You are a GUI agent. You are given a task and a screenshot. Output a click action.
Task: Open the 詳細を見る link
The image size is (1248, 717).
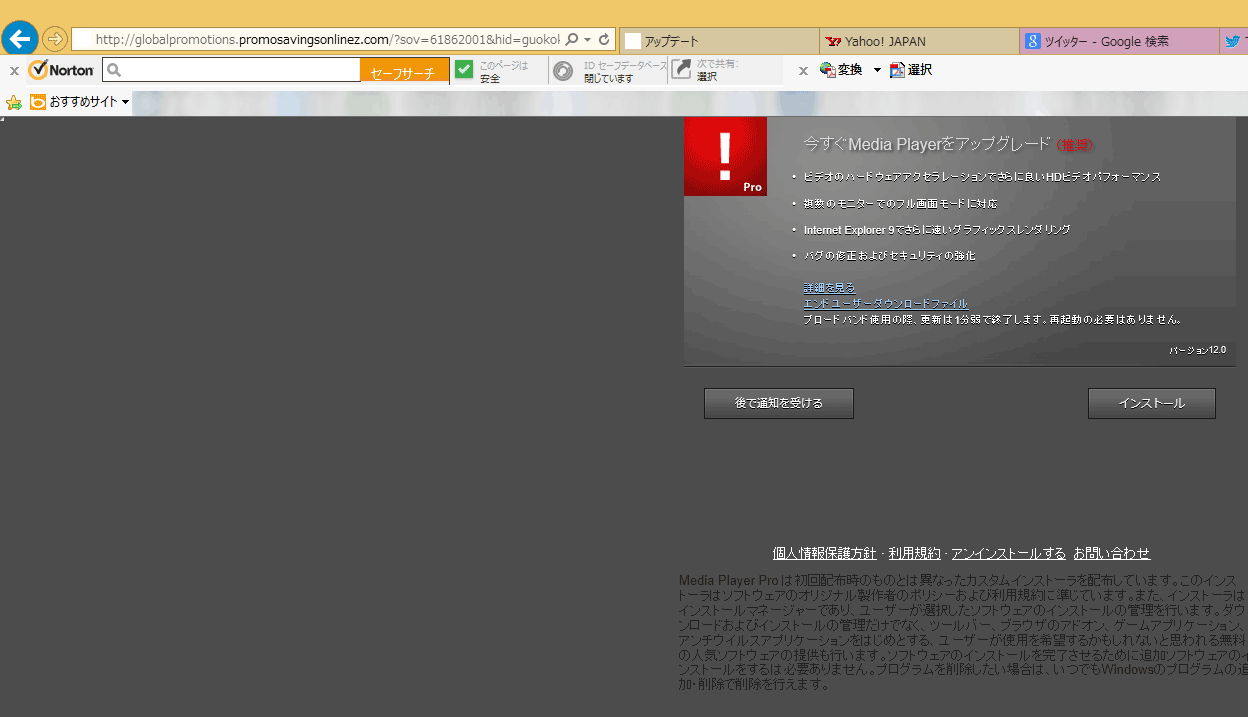(829, 288)
